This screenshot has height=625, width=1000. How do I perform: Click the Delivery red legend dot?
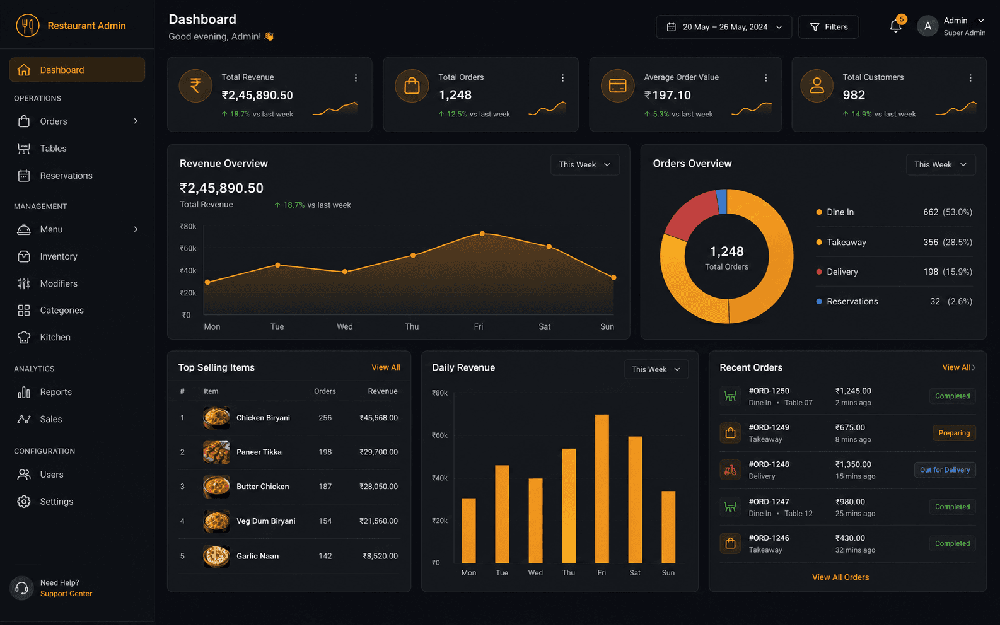tap(819, 272)
